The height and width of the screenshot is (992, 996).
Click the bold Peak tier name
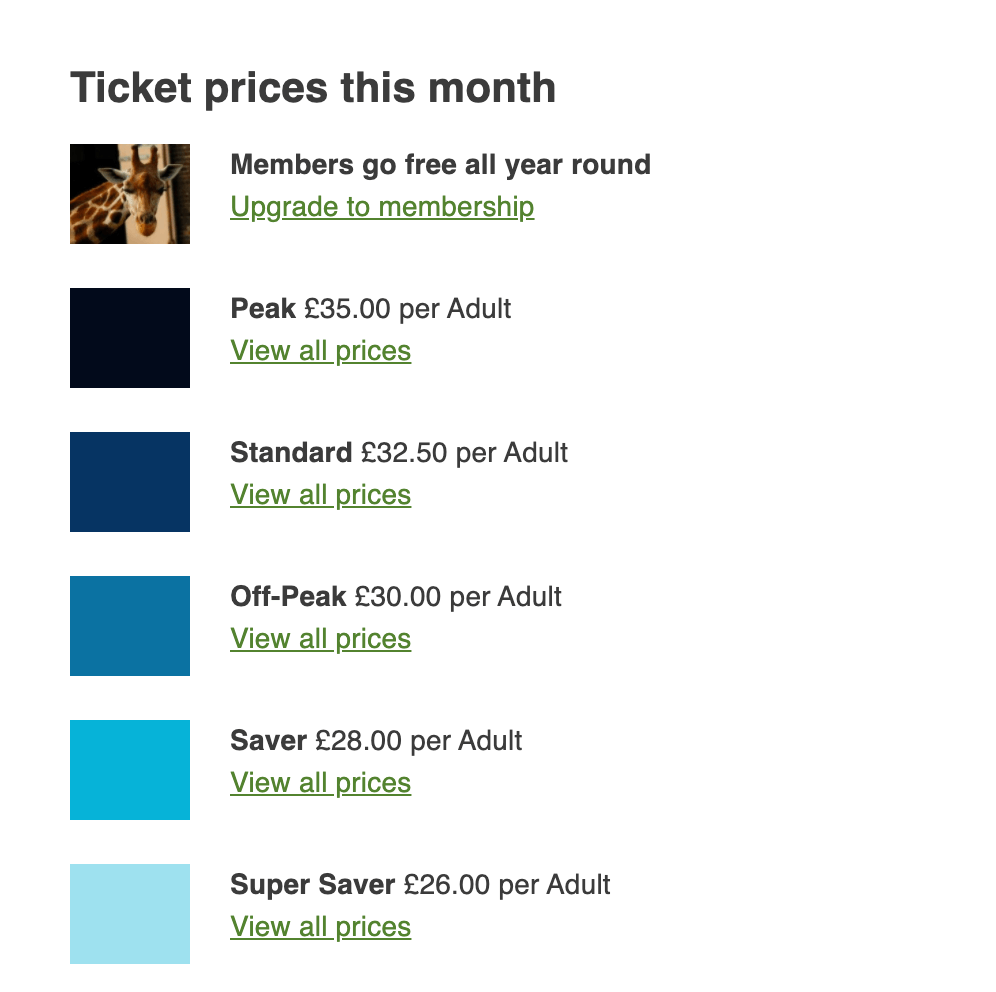point(263,309)
